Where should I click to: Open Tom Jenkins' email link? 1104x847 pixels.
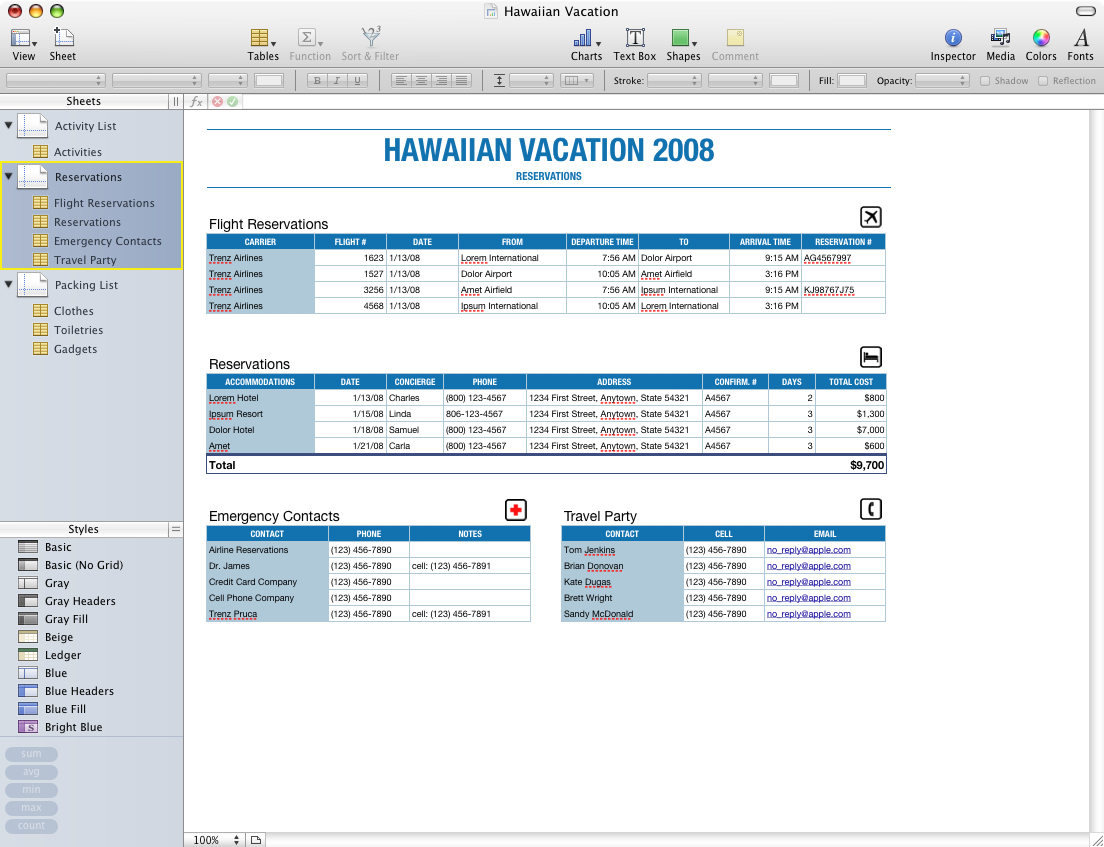pyautogui.click(x=808, y=550)
